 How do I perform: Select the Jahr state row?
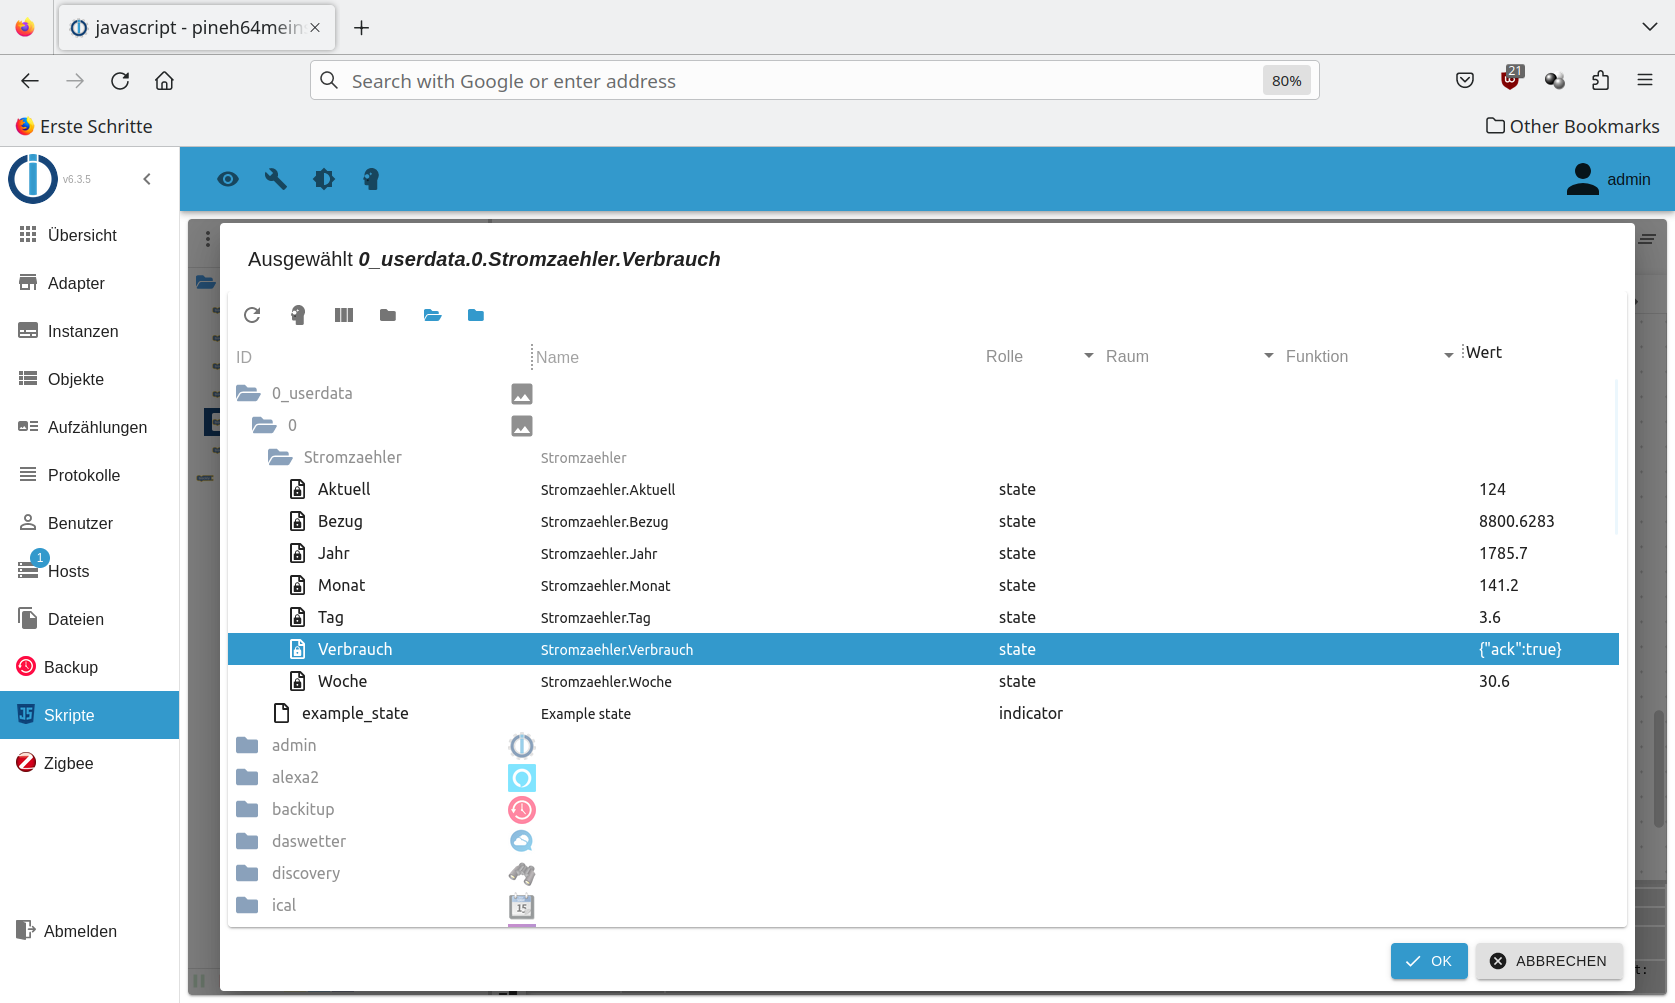[x=923, y=553]
